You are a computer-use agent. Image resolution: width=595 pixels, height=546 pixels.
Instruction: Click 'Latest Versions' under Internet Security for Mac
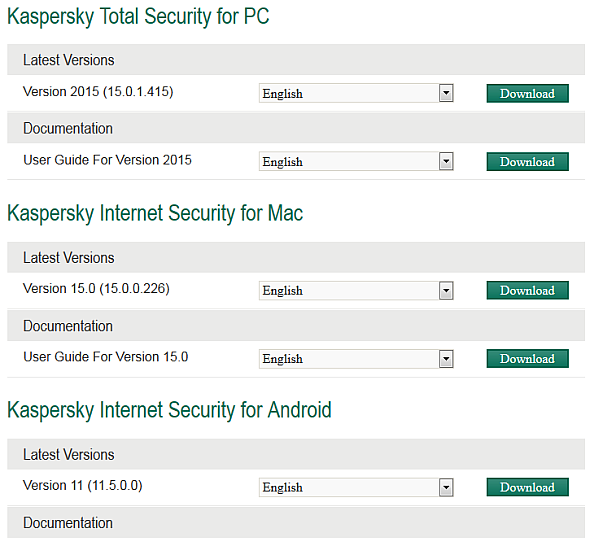pos(68,258)
